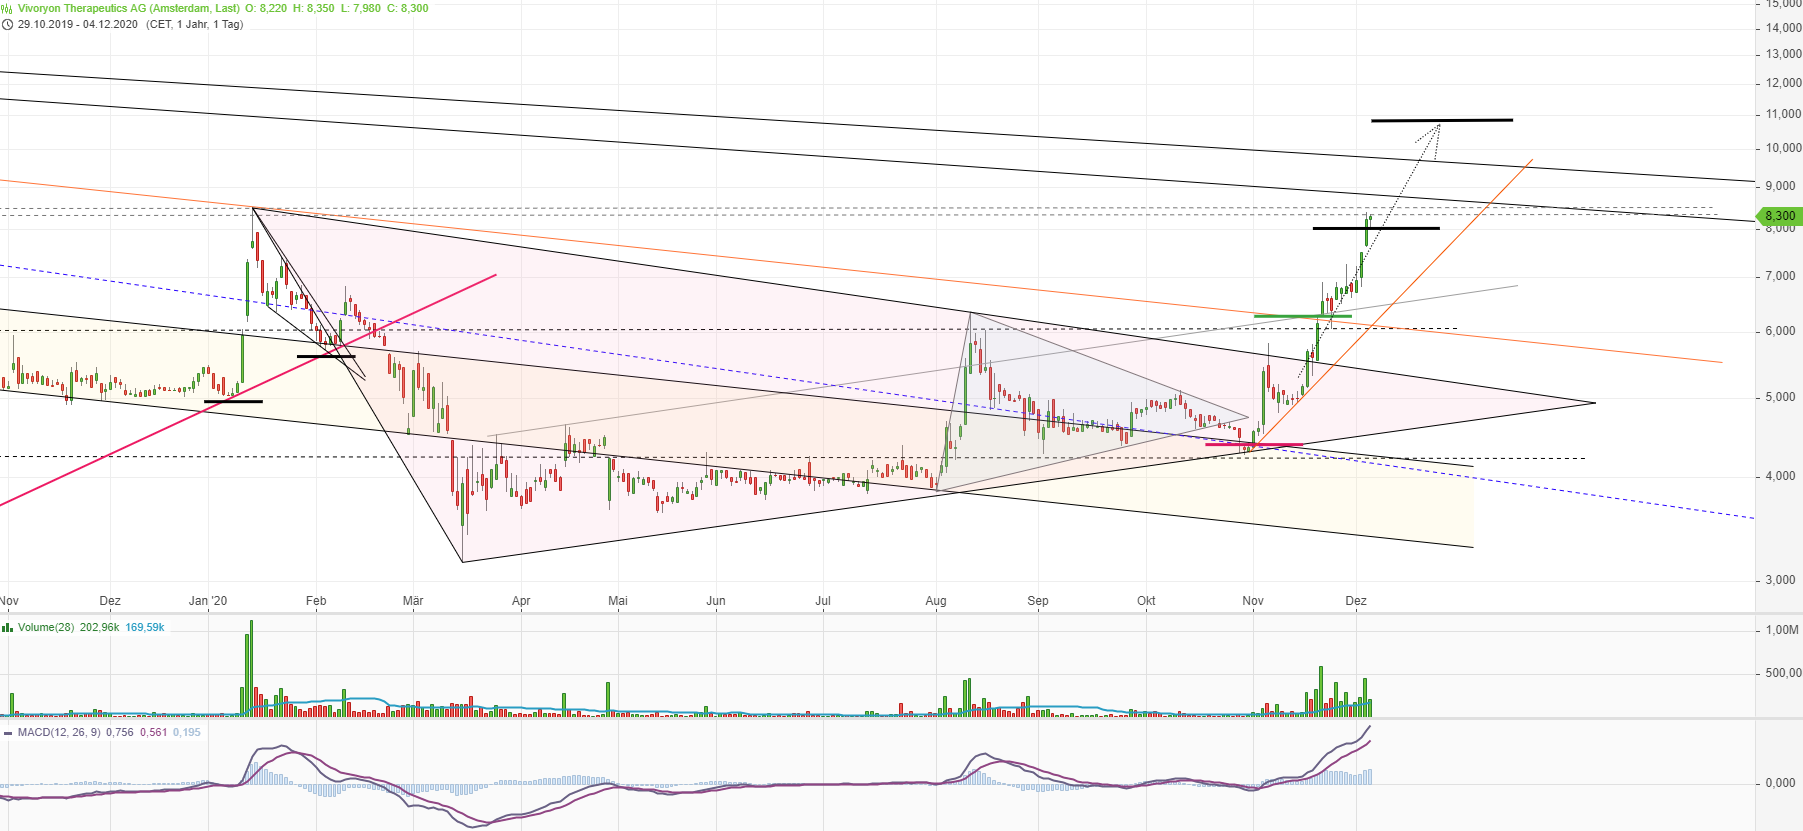This screenshot has width=1803, height=831.
Task: Click the open price value O: 8,220
Action: coord(266,8)
